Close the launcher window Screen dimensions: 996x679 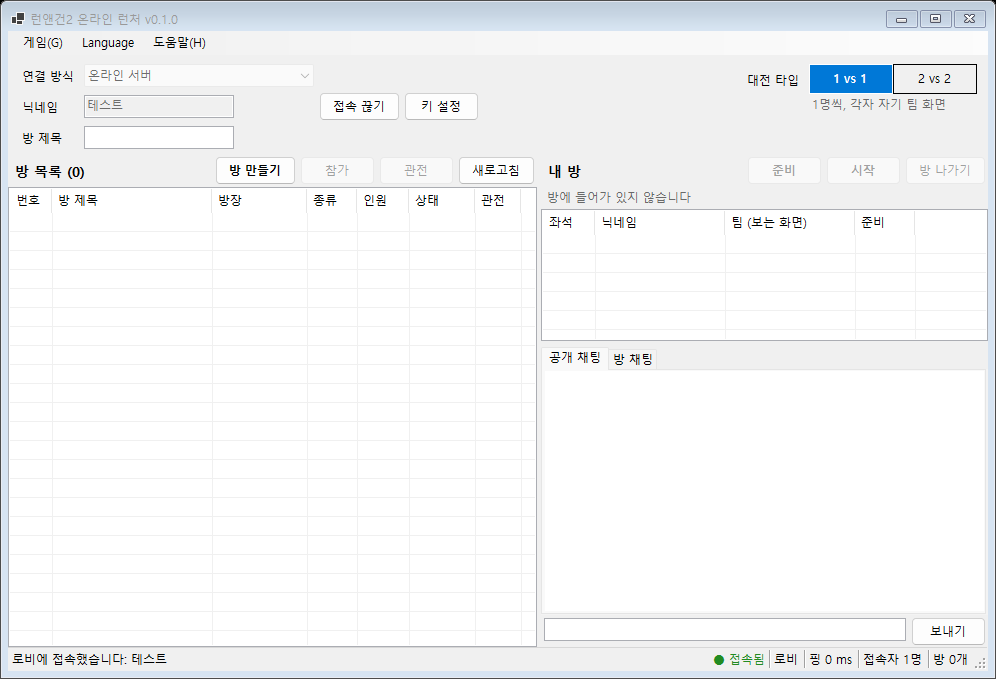(969, 19)
